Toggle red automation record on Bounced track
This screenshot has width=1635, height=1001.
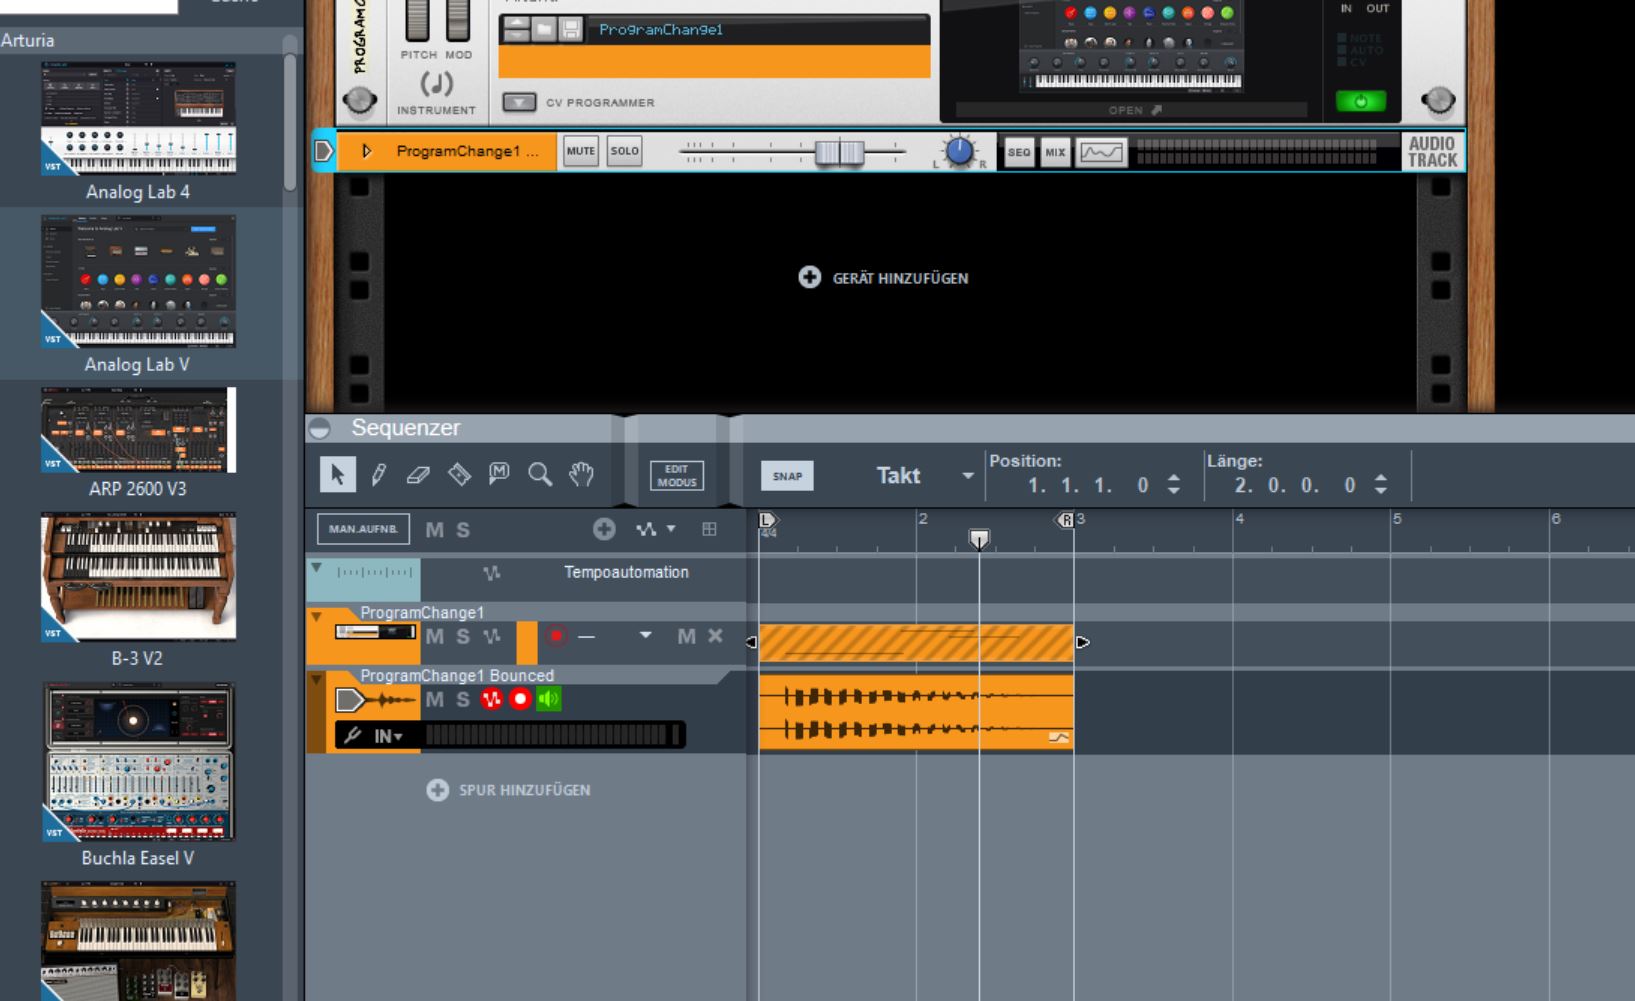491,699
